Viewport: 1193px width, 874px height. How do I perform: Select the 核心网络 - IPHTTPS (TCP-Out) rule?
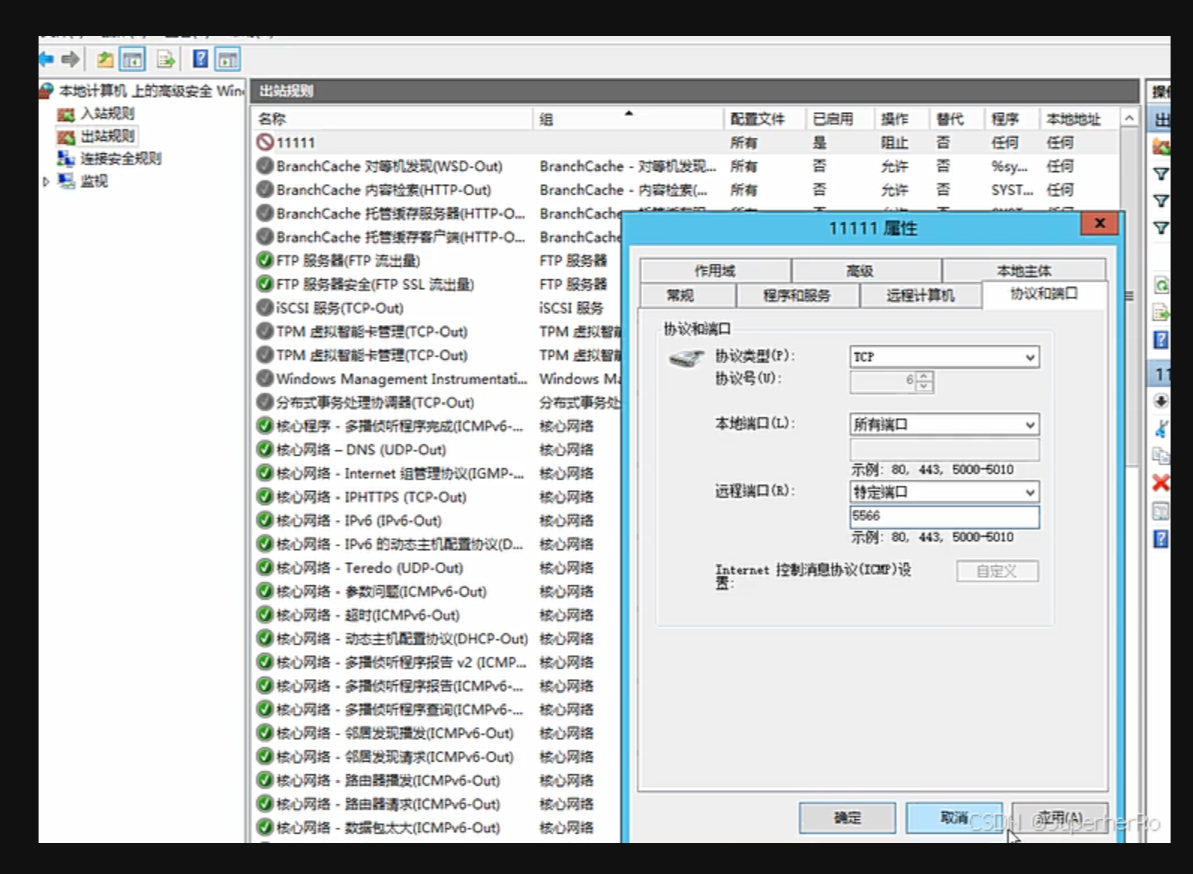tap(371, 497)
